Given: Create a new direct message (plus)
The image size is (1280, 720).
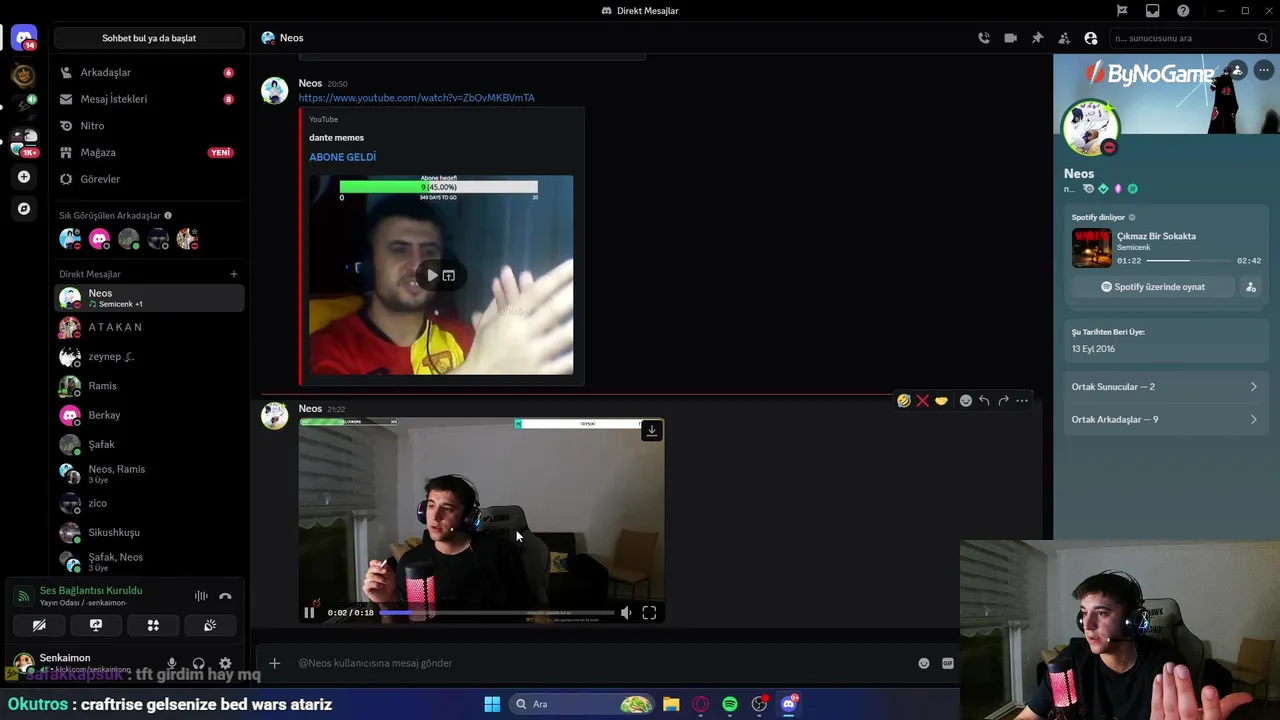Looking at the screenshot, I should [x=234, y=274].
